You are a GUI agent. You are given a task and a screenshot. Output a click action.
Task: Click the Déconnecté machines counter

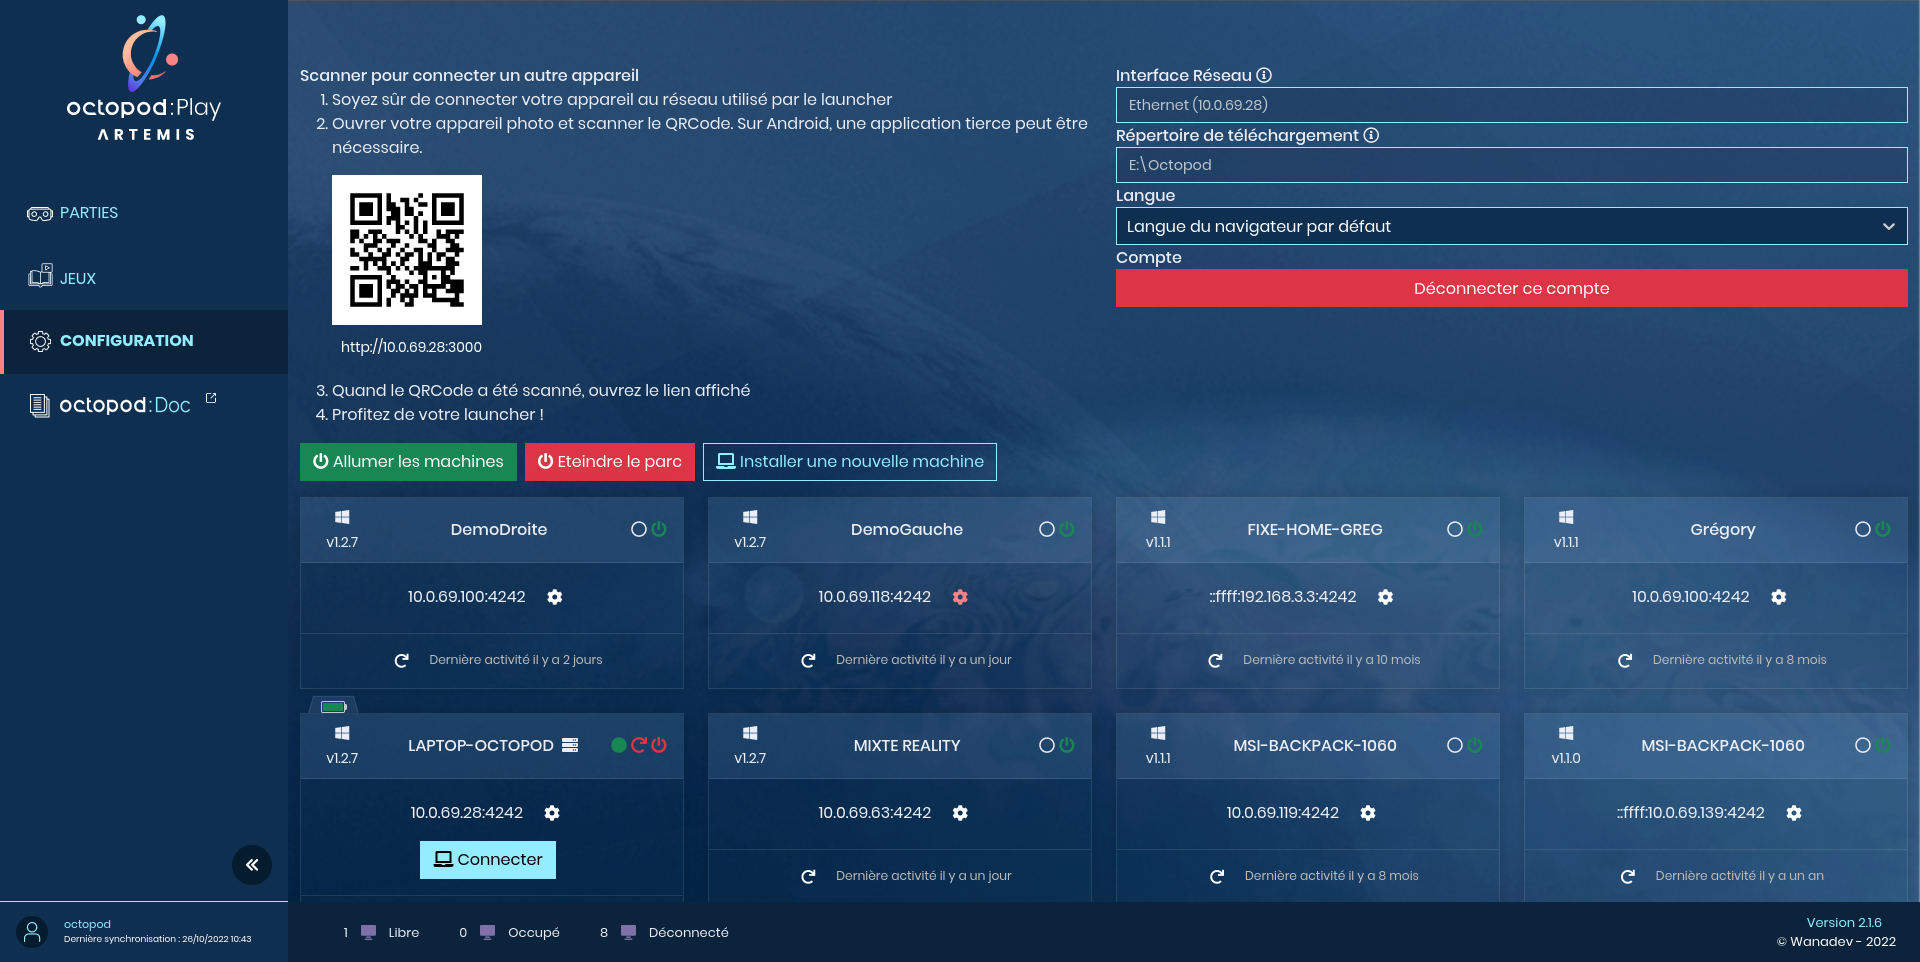pyautogui.click(x=664, y=933)
